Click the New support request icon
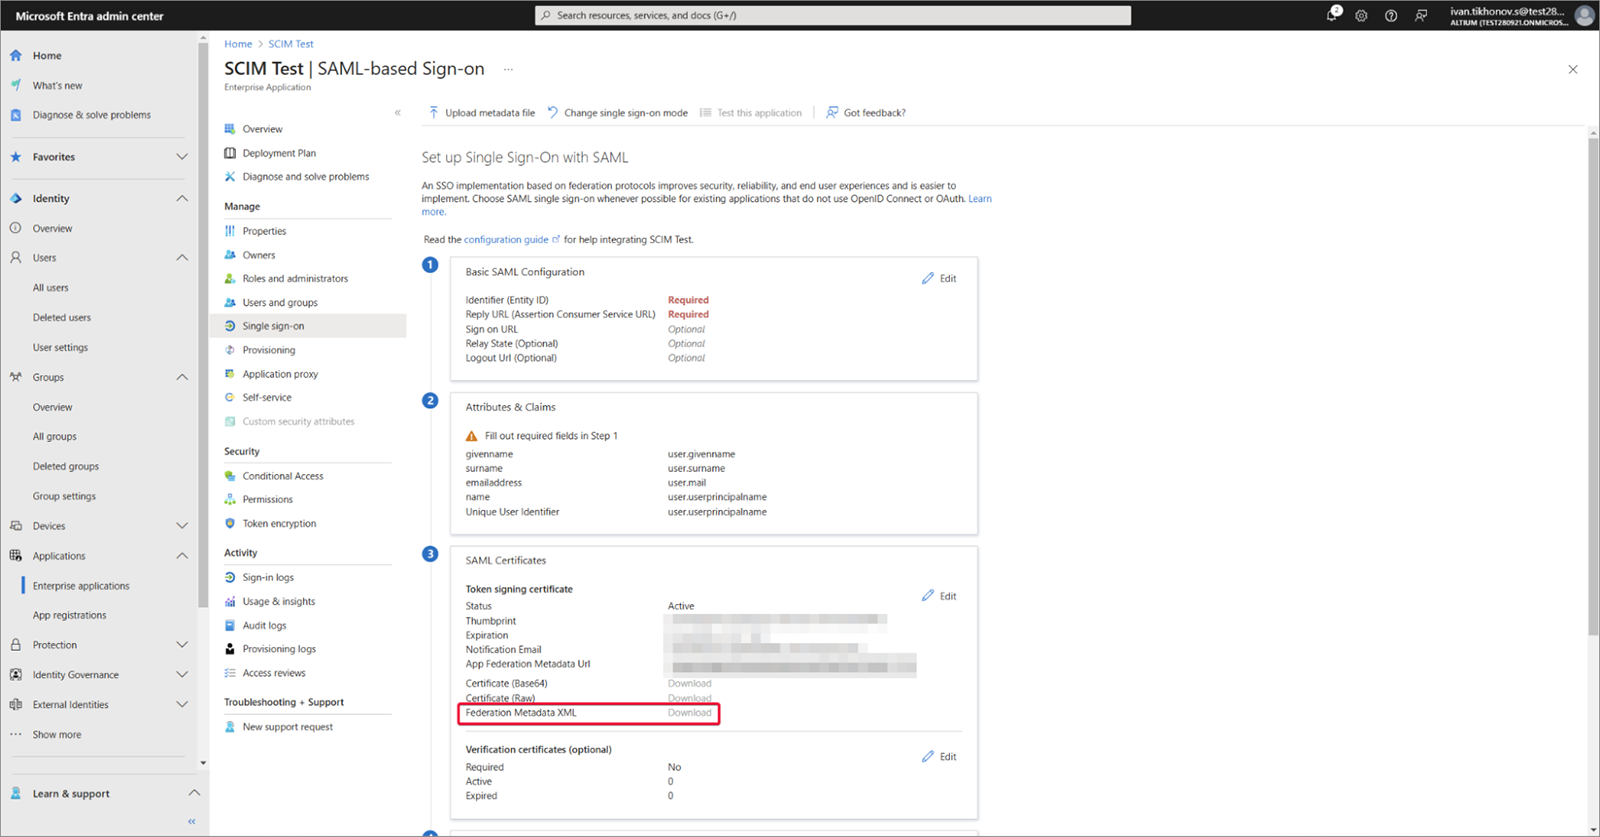The image size is (1600, 837). [x=230, y=727]
